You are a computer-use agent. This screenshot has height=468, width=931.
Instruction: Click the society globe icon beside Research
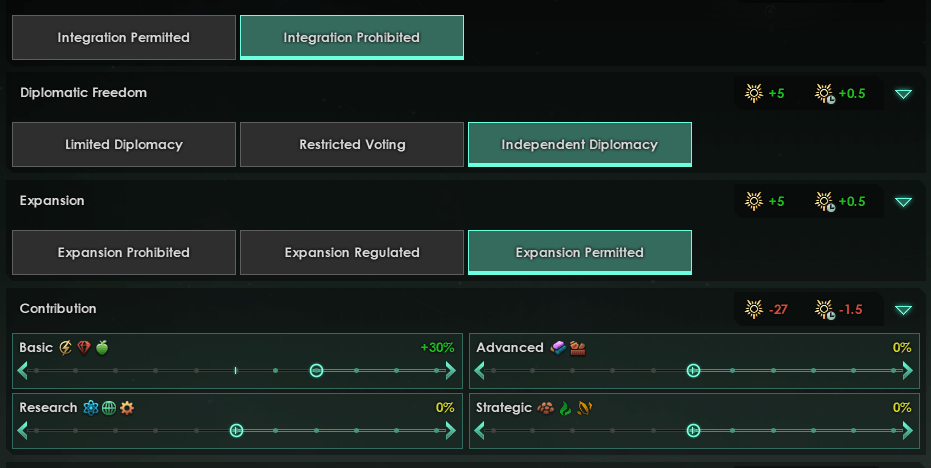tap(109, 407)
